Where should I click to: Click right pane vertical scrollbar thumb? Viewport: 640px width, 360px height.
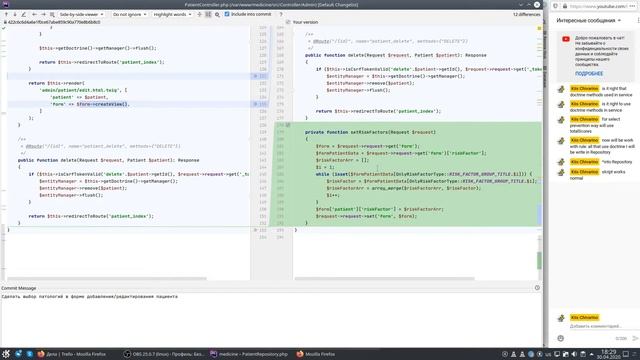[539, 260]
